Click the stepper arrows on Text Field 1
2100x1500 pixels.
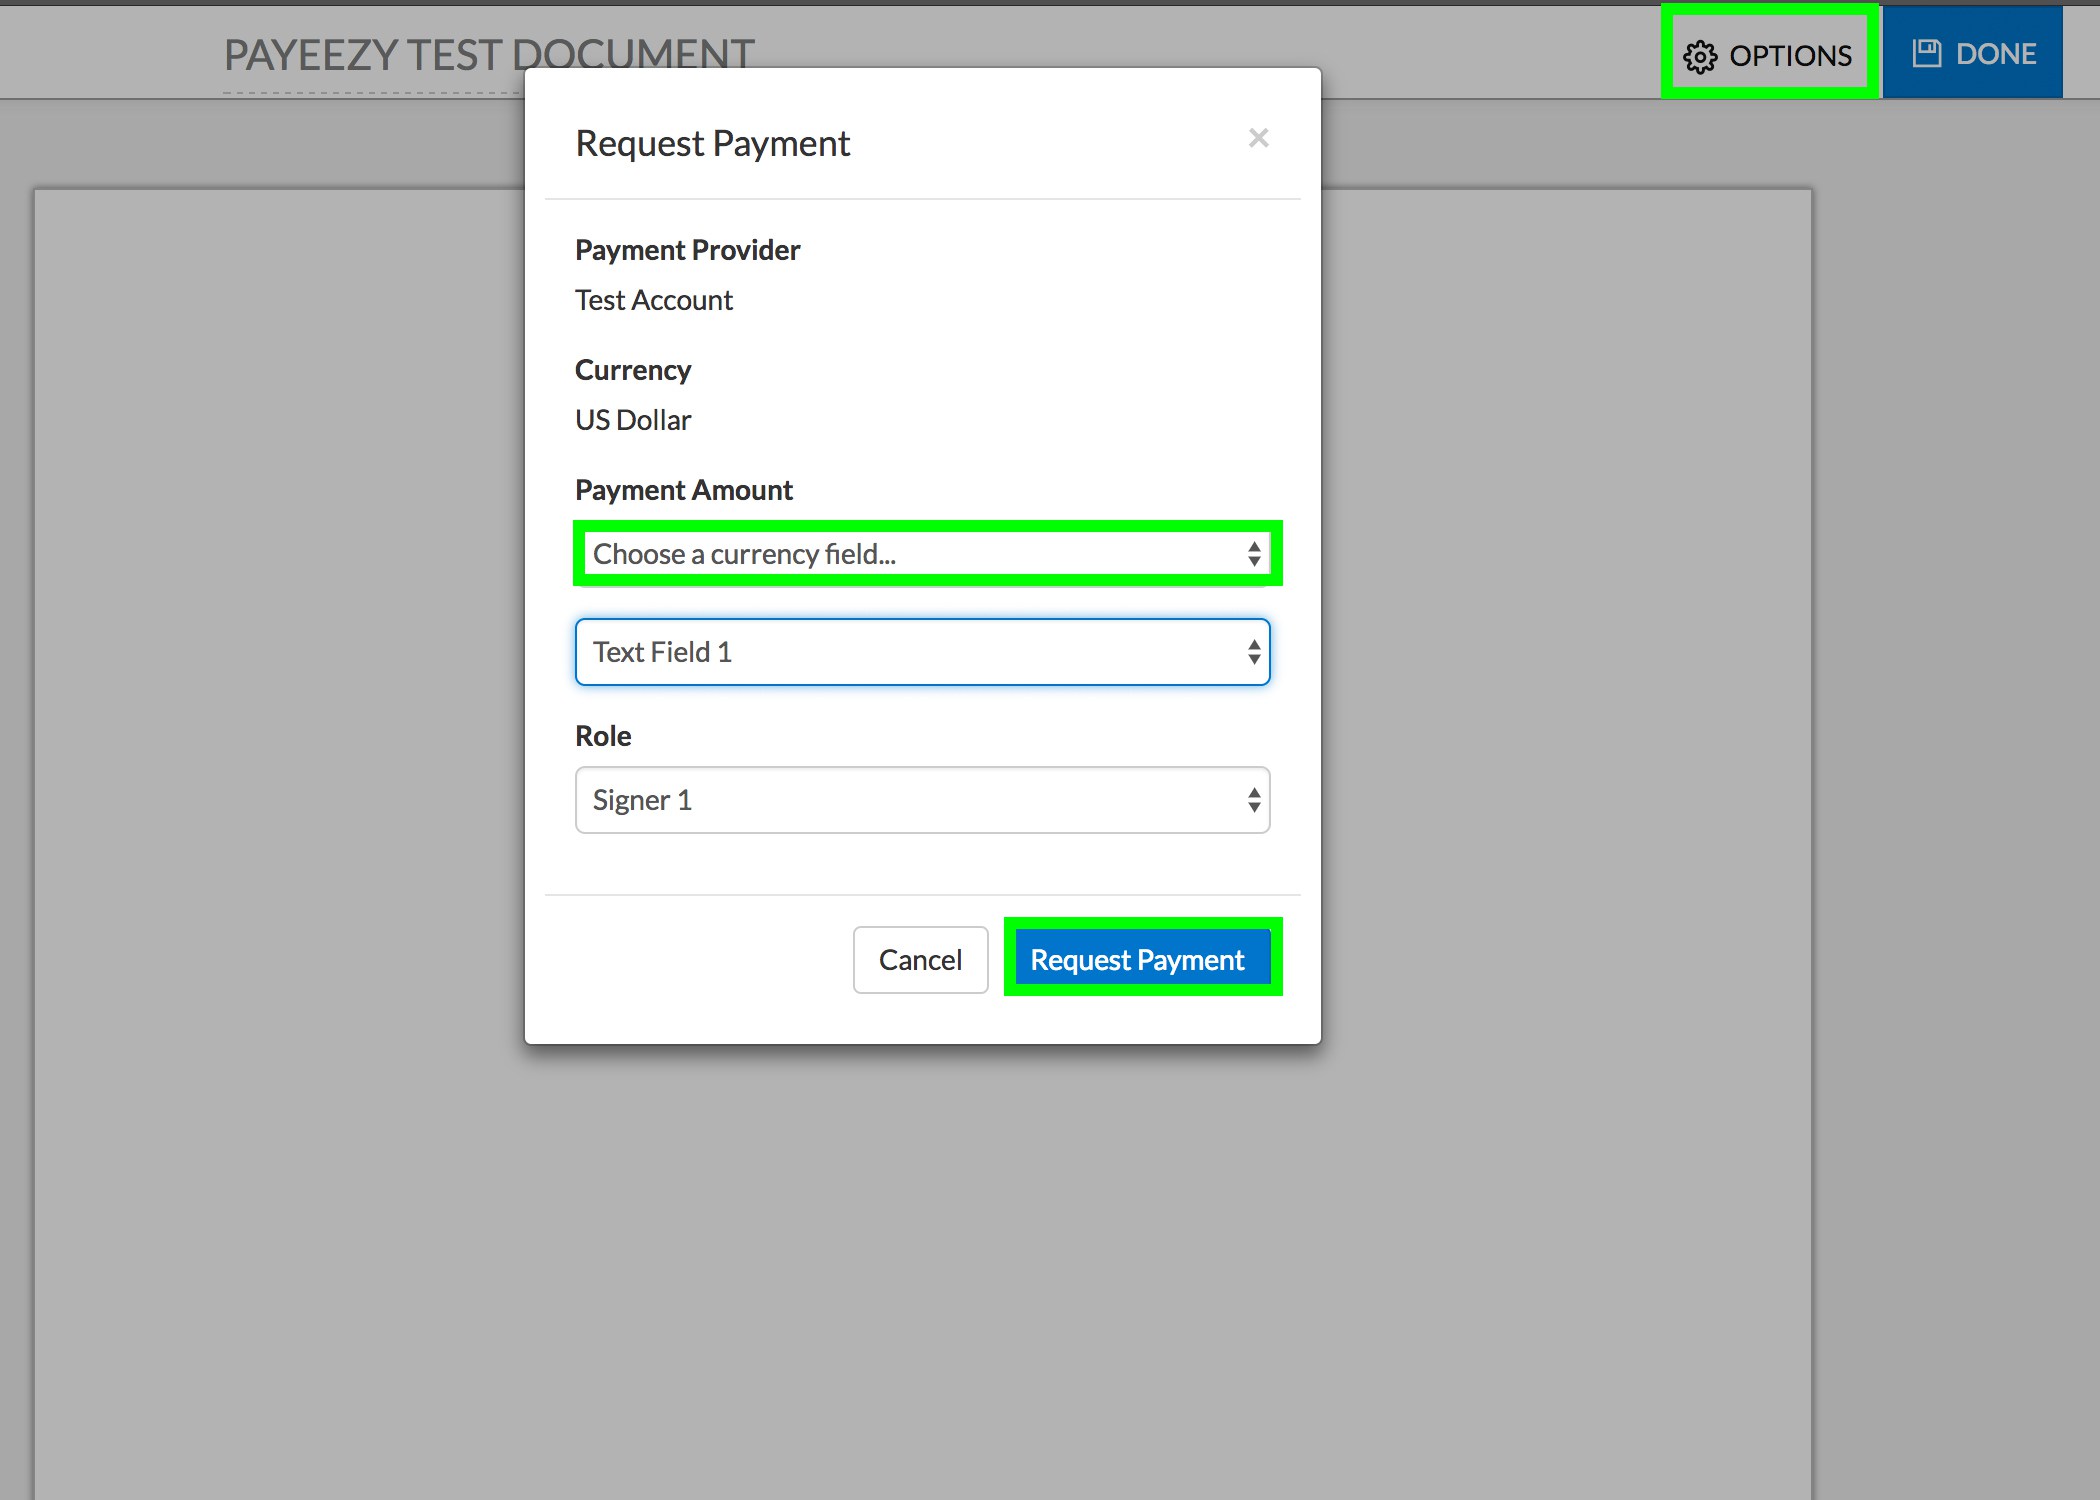pos(1253,652)
